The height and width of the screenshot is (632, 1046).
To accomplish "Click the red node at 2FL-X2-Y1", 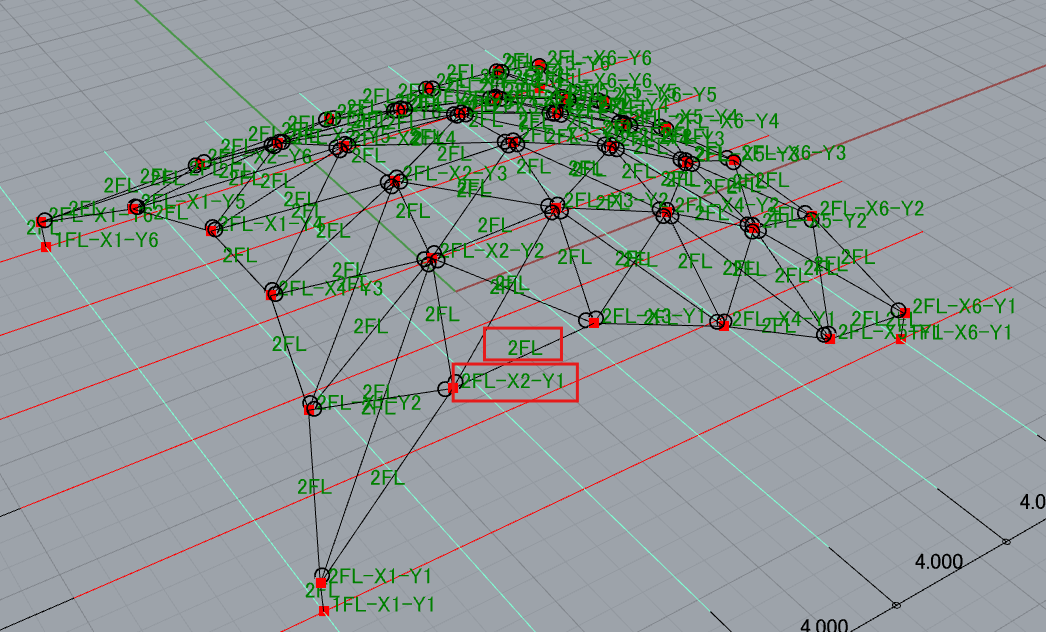I will 453,387.
